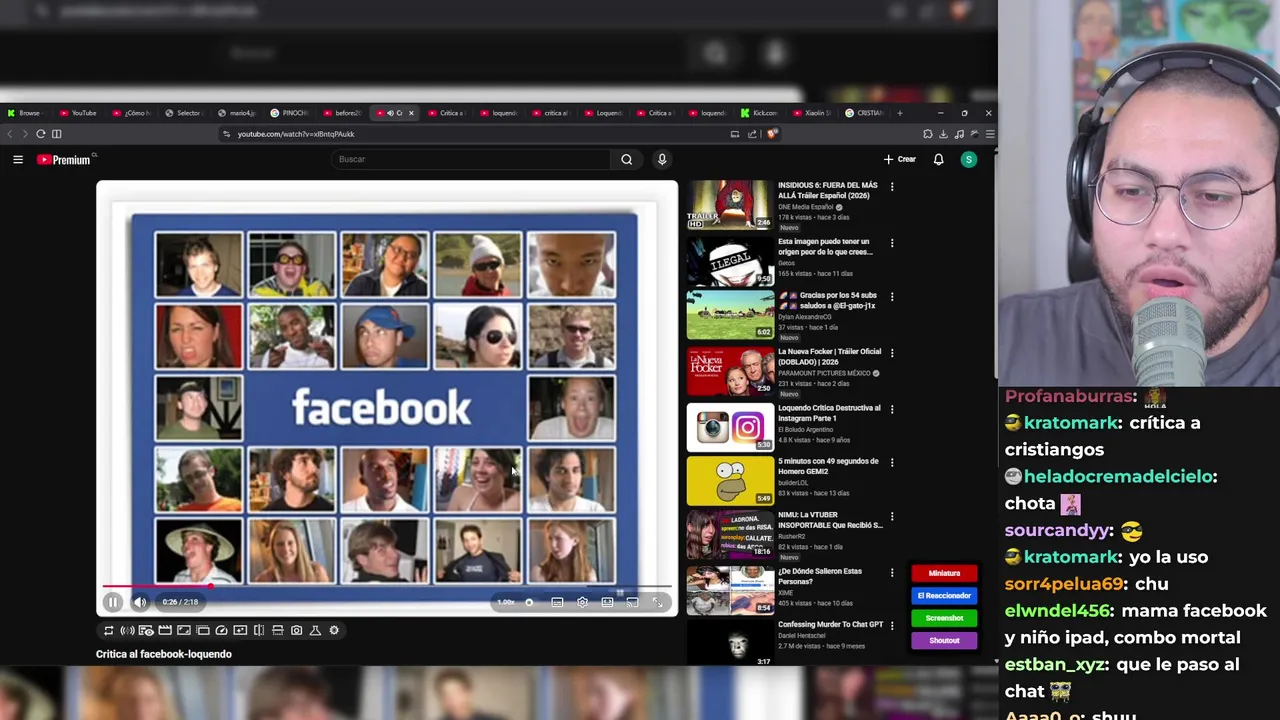Enter fullscreen from the player controls
This screenshot has width=1280, height=720.
pyautogui.click(x=657, y=602)
